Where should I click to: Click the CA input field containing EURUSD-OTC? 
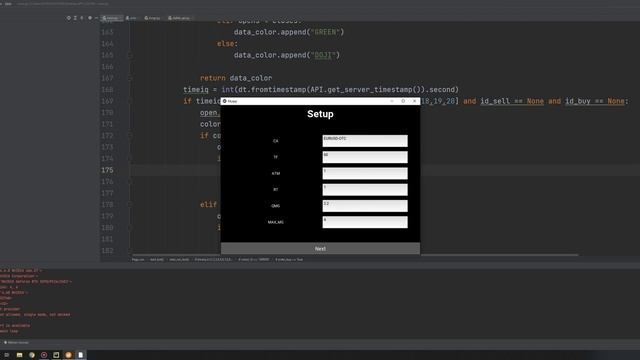click(x=365, y=141)
